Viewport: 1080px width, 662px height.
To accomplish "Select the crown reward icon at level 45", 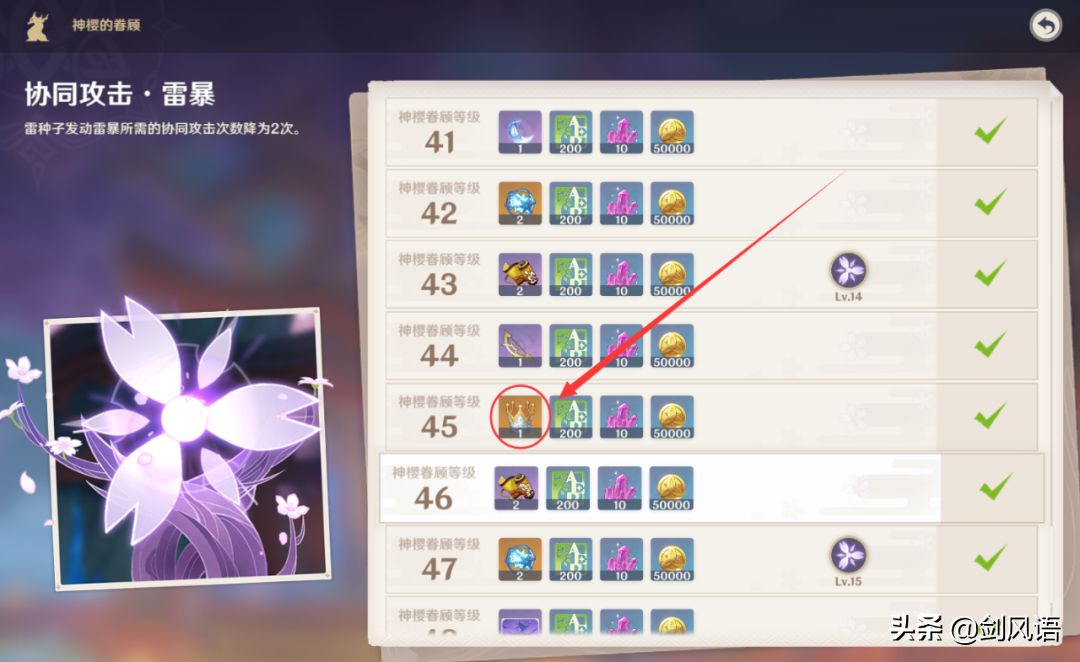I will click(x=520, y=417).
